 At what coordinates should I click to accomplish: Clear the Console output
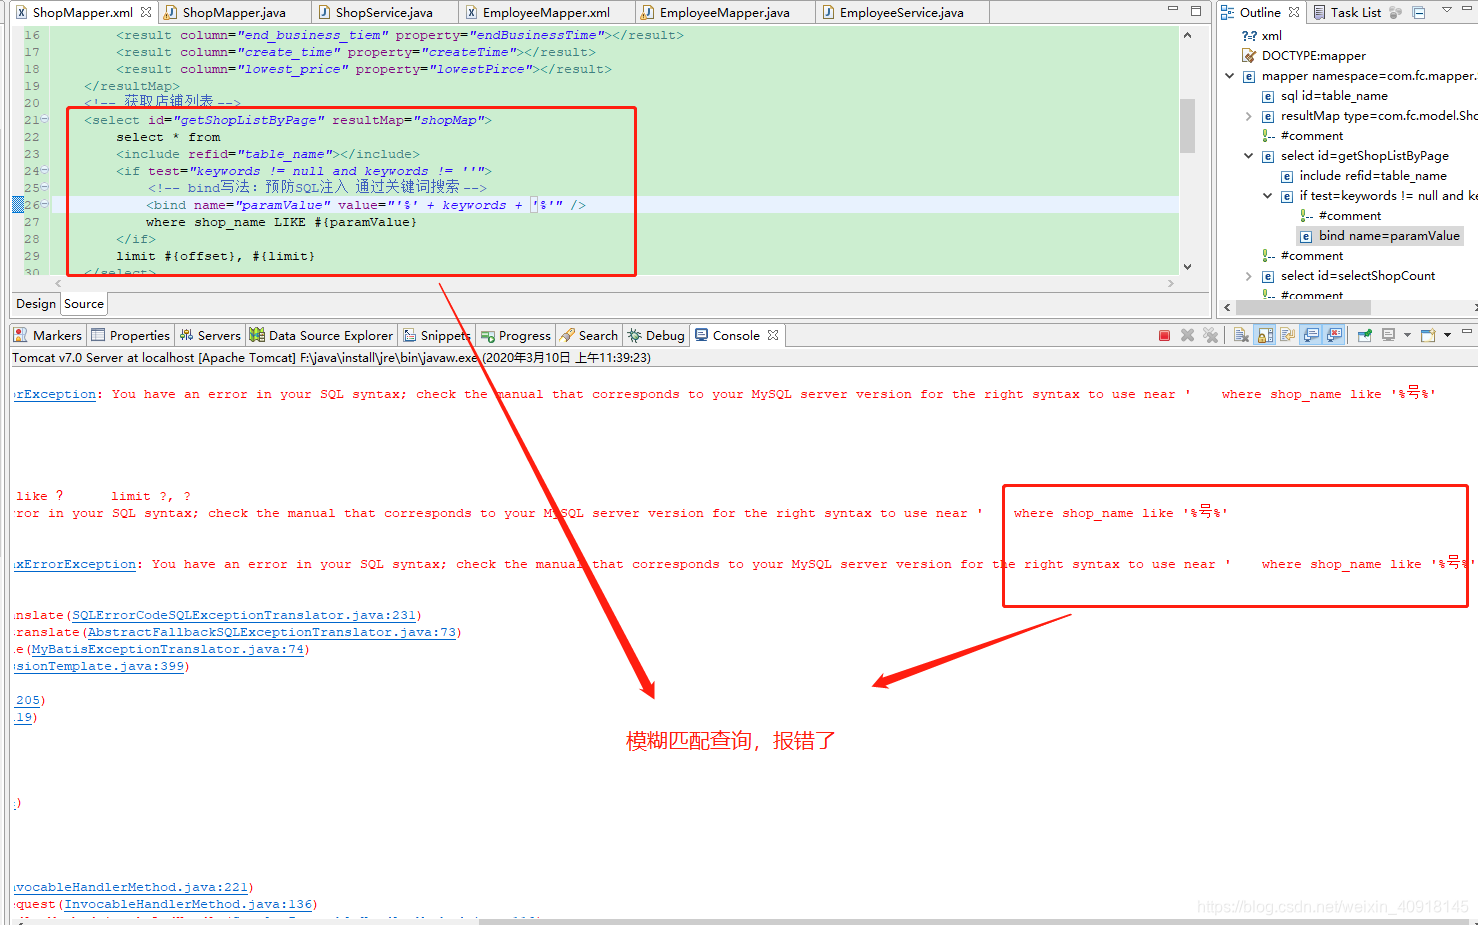coord(1241,334)
